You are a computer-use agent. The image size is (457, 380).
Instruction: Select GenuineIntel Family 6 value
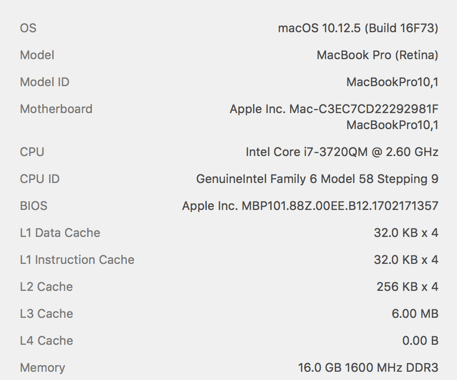pos(317,179)
